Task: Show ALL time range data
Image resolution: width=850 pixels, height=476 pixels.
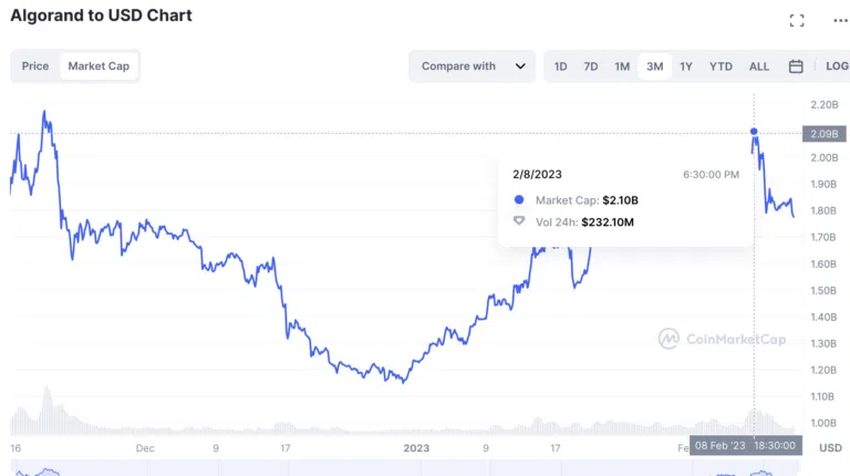Action: pyautogui.click(x=759, y=67)
